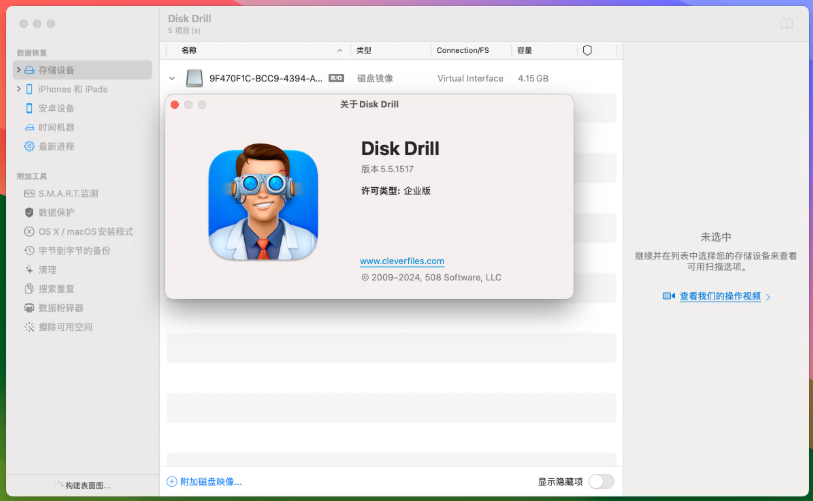Click the 搜索重复 document icon
The width and height of the screenshot is (813, 501).
[x=29, y=289]
